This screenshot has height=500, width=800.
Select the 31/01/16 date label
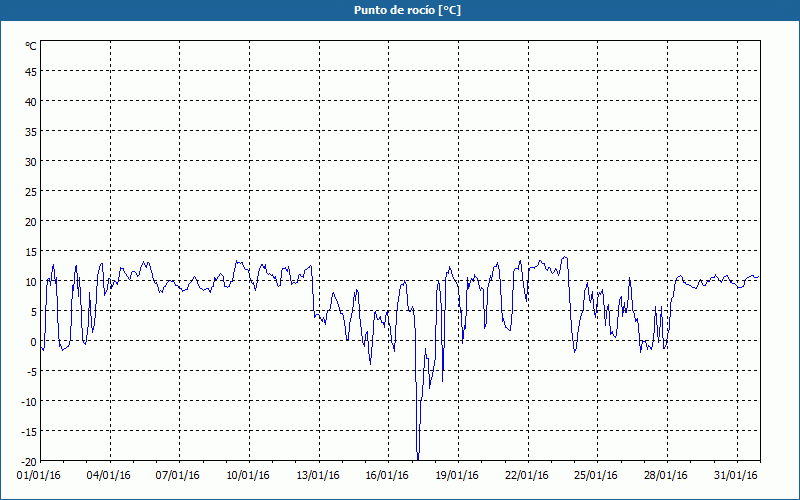[736, 476]
